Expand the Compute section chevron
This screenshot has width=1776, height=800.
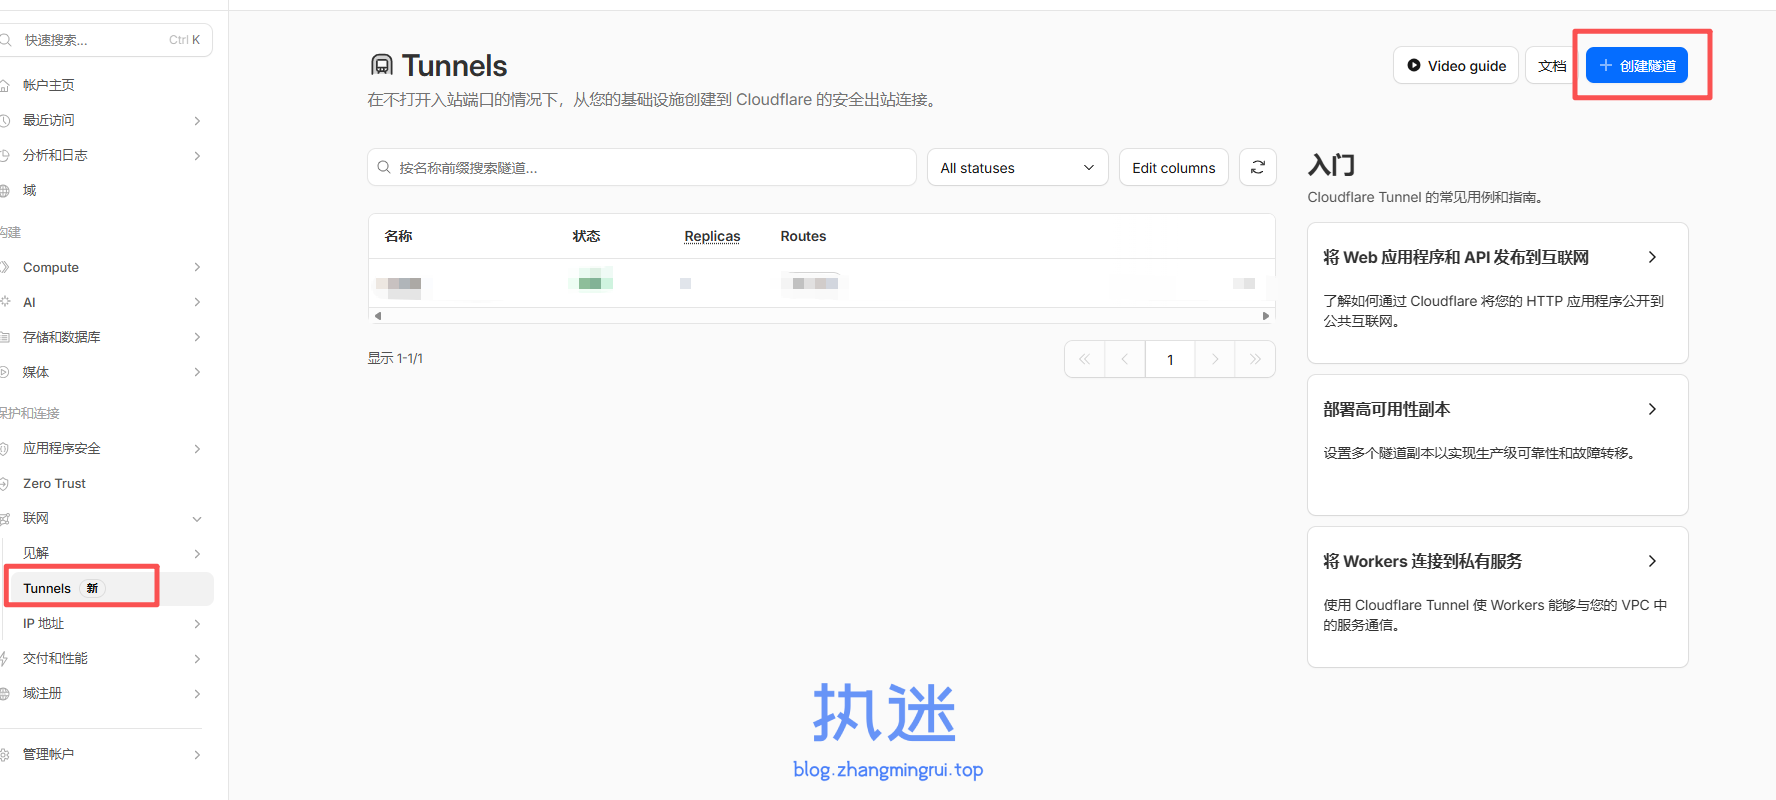click(x=197, y=267)
